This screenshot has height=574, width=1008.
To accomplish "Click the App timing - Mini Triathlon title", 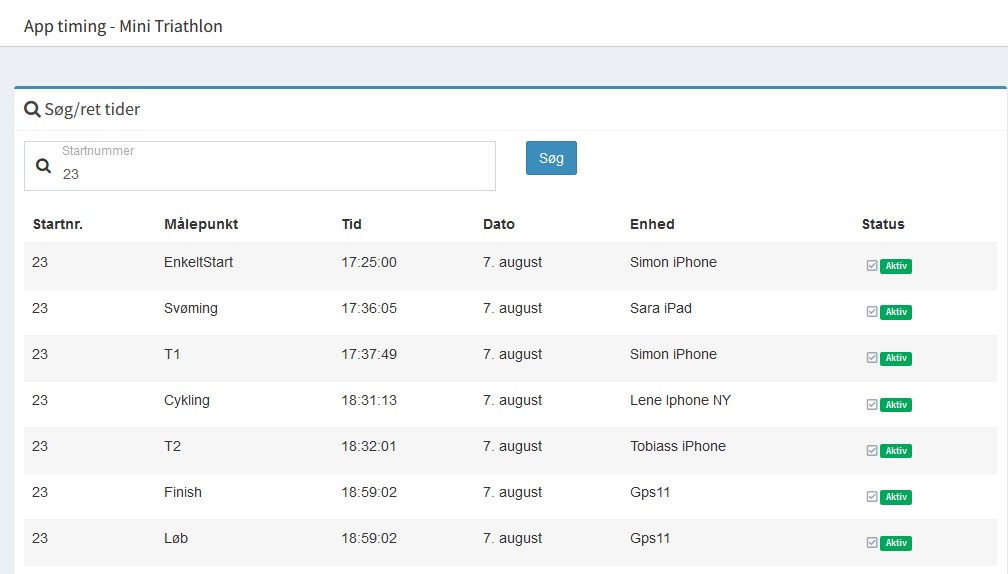I will click(x=123, y=26).
